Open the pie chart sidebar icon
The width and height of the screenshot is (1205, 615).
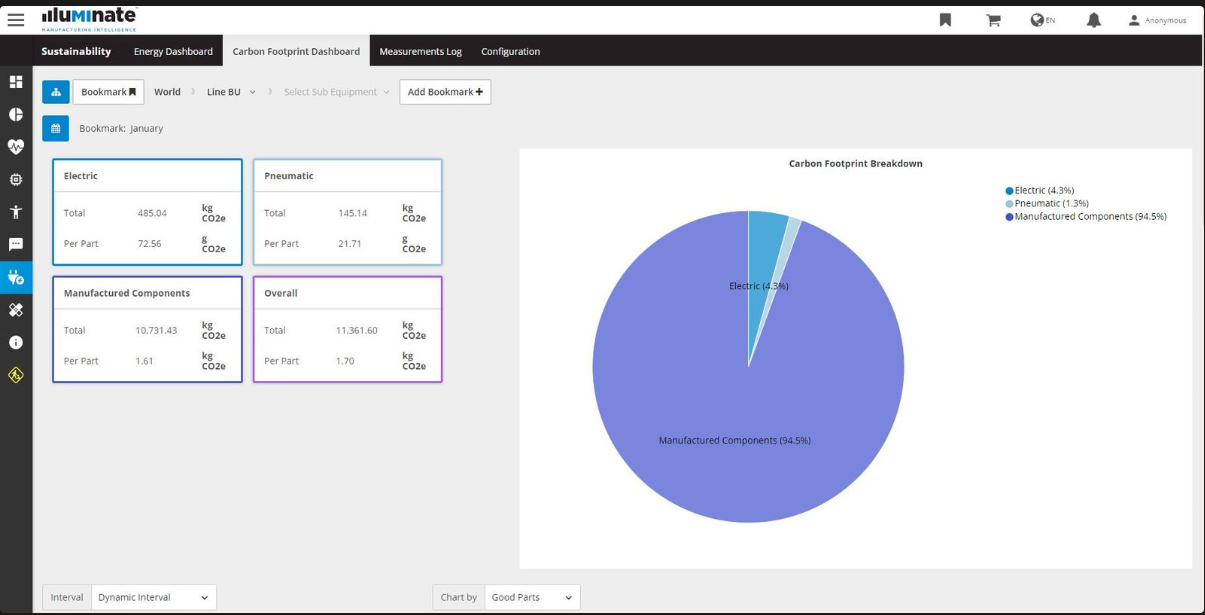tap(16, 114)
